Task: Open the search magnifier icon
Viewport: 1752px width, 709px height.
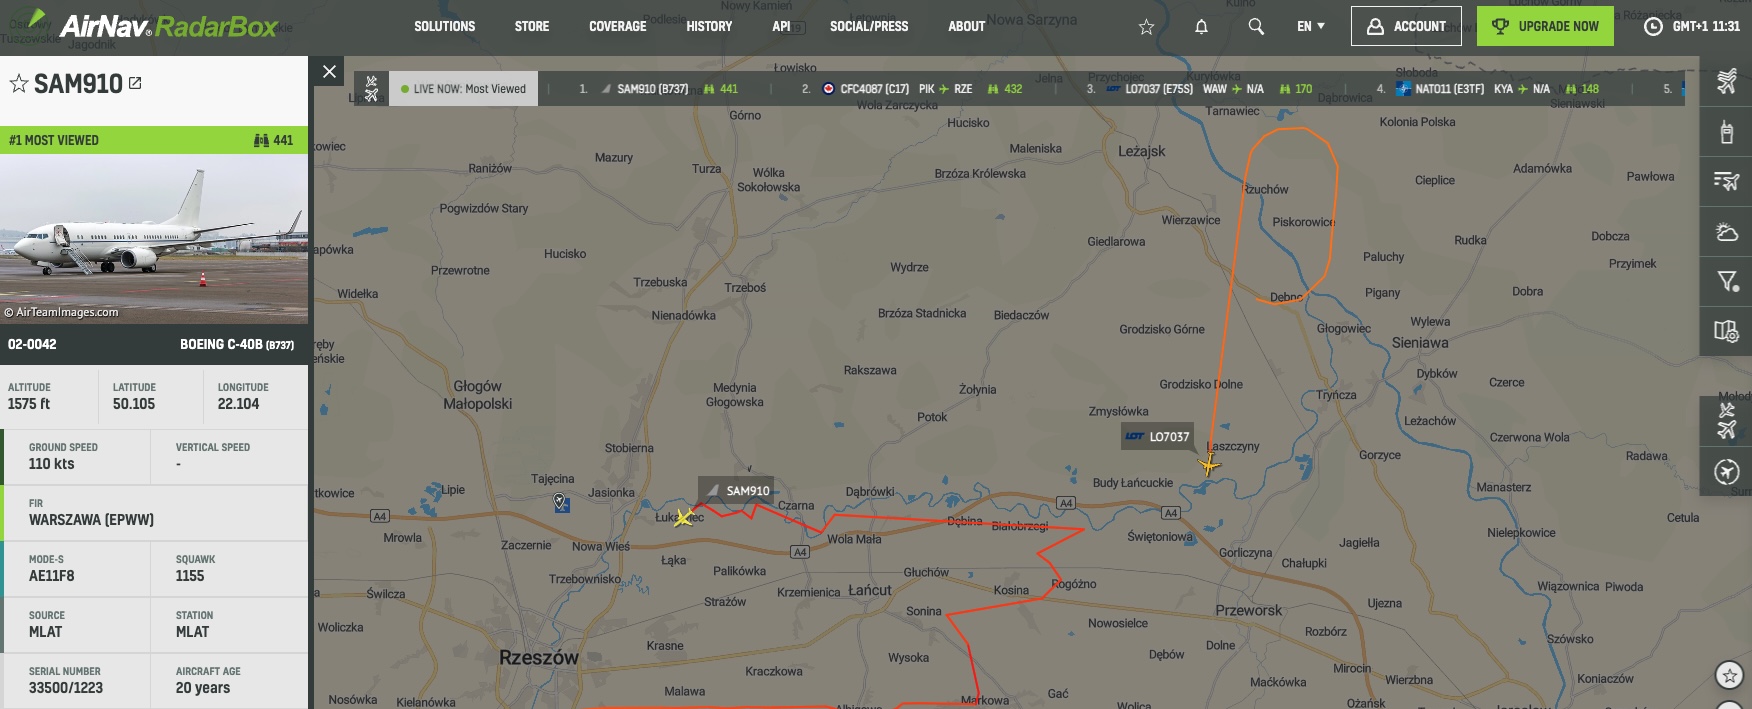Action: click(x=1256, y=27)
